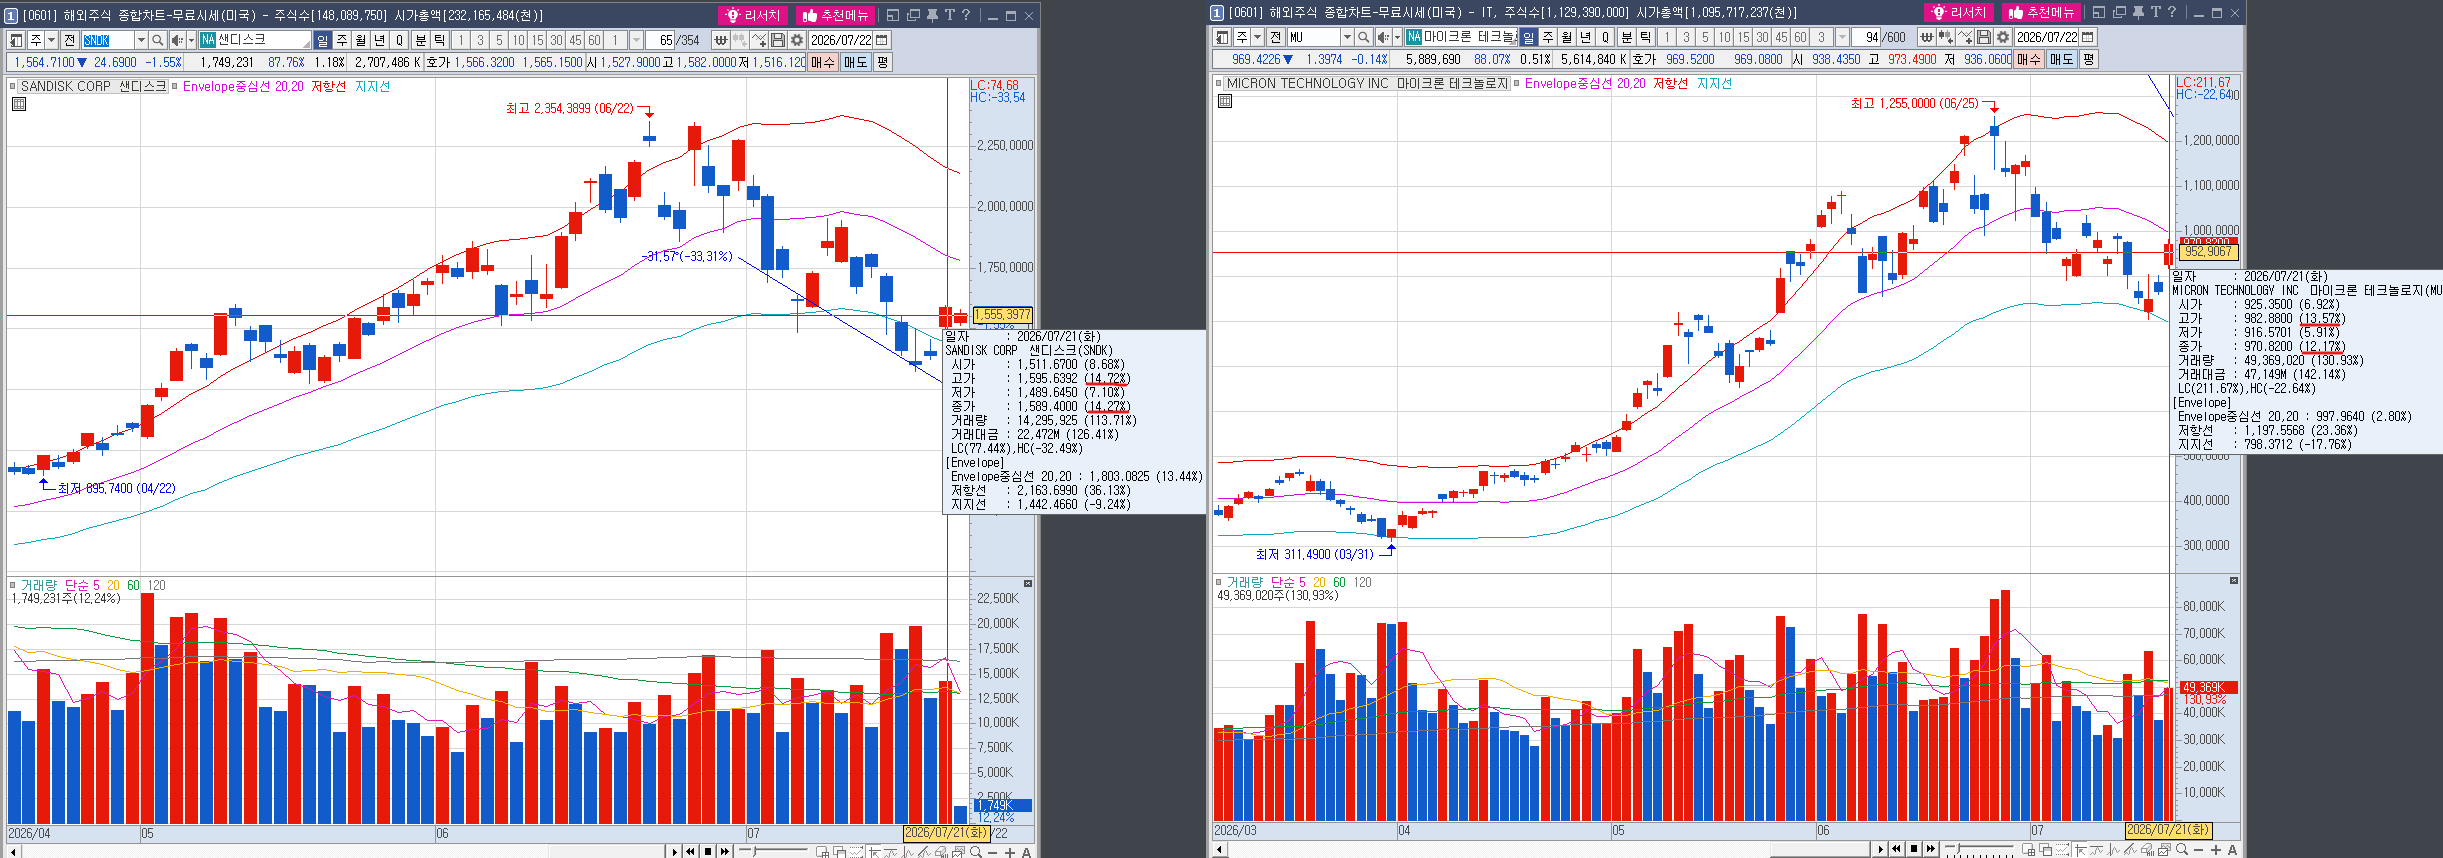Click rewind button in Micron chart bottom bar
The image size is (2443, 858).
[x=1896, y=849]
